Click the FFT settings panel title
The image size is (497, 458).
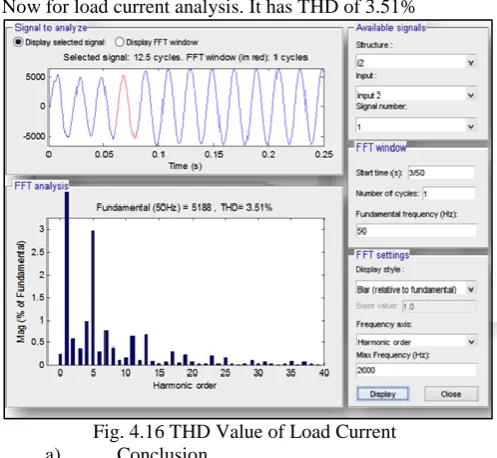[382, 255]
